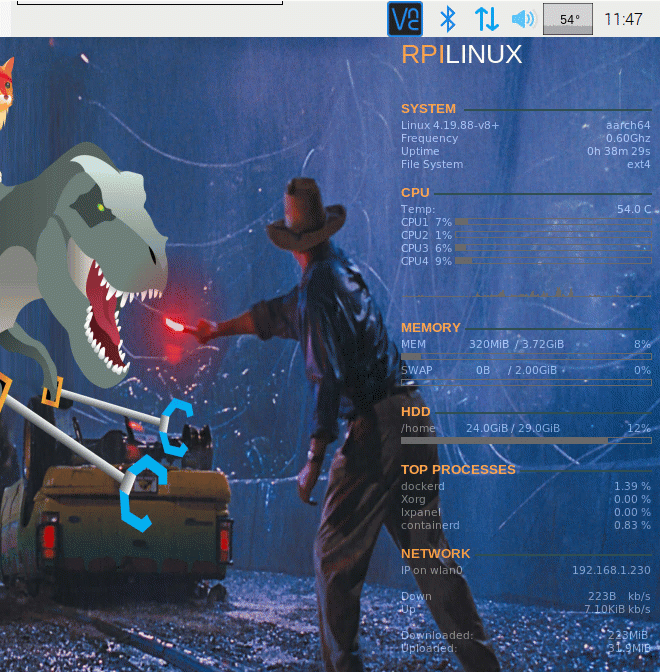Click the Uptime 0h 38m 29s value
Screen dimensions: 660x672
tap(618, 151)
